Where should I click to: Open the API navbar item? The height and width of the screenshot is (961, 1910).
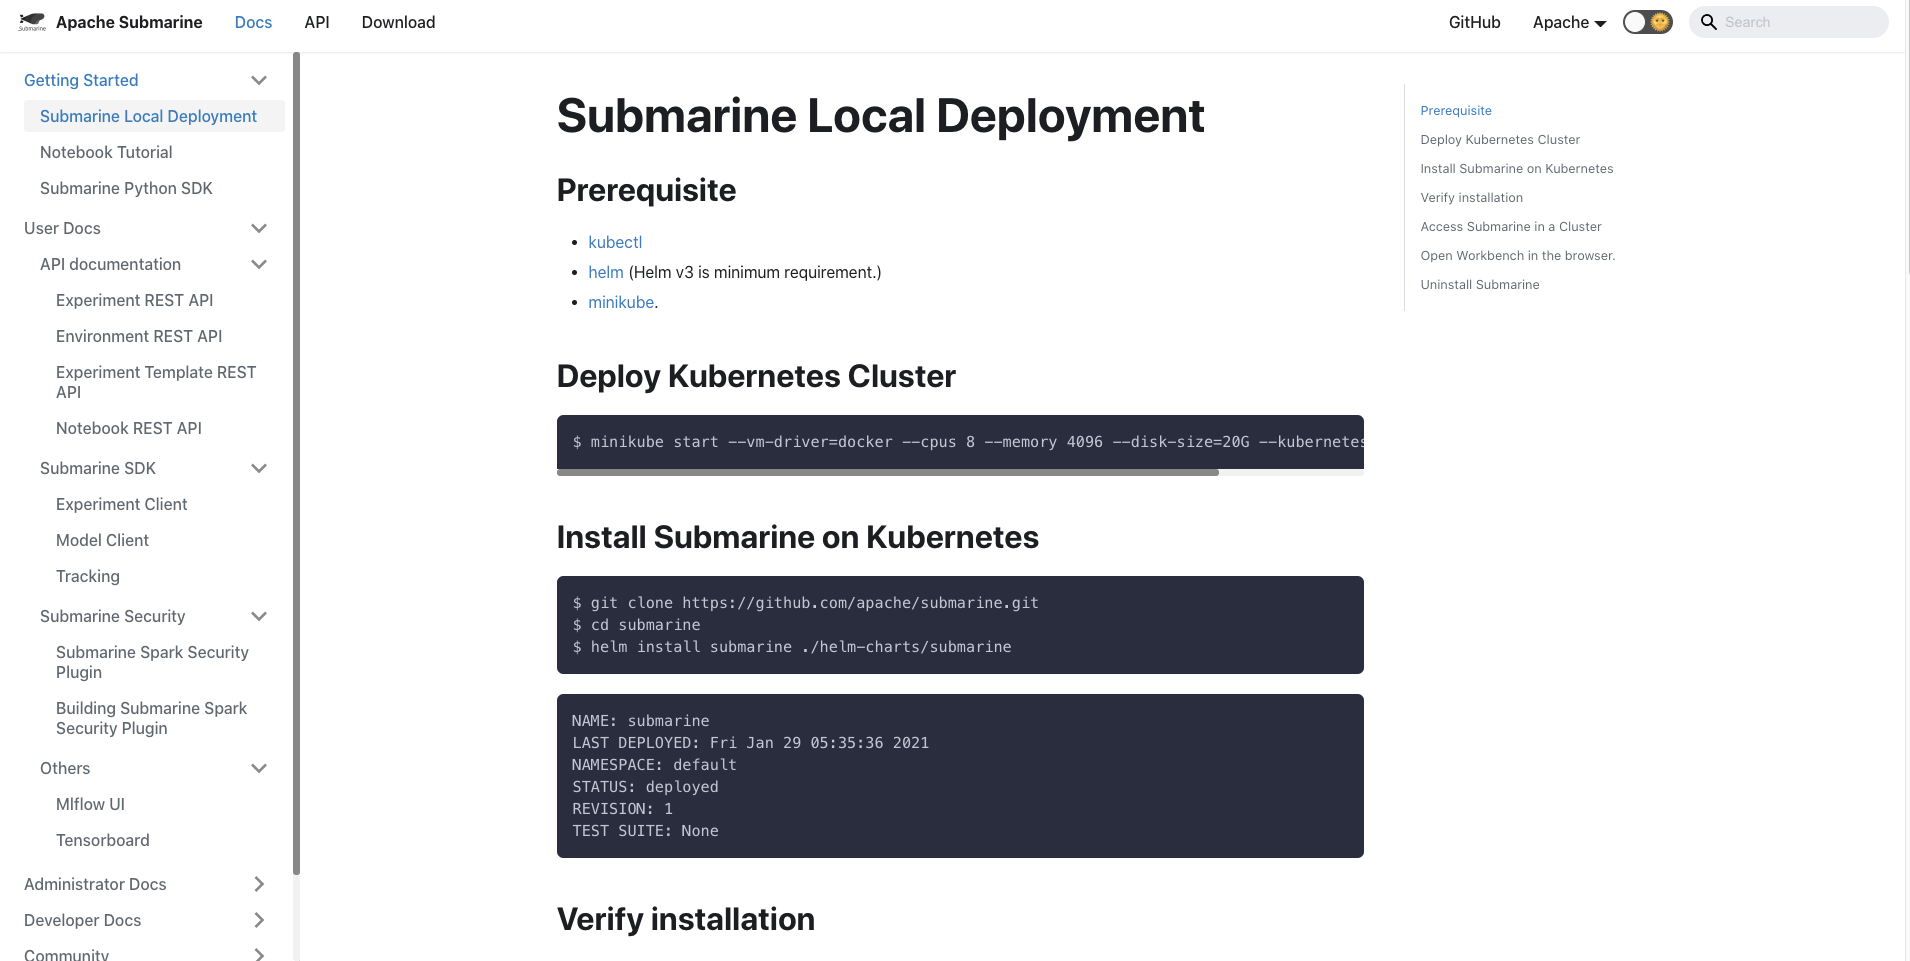(x=317, y=22)
